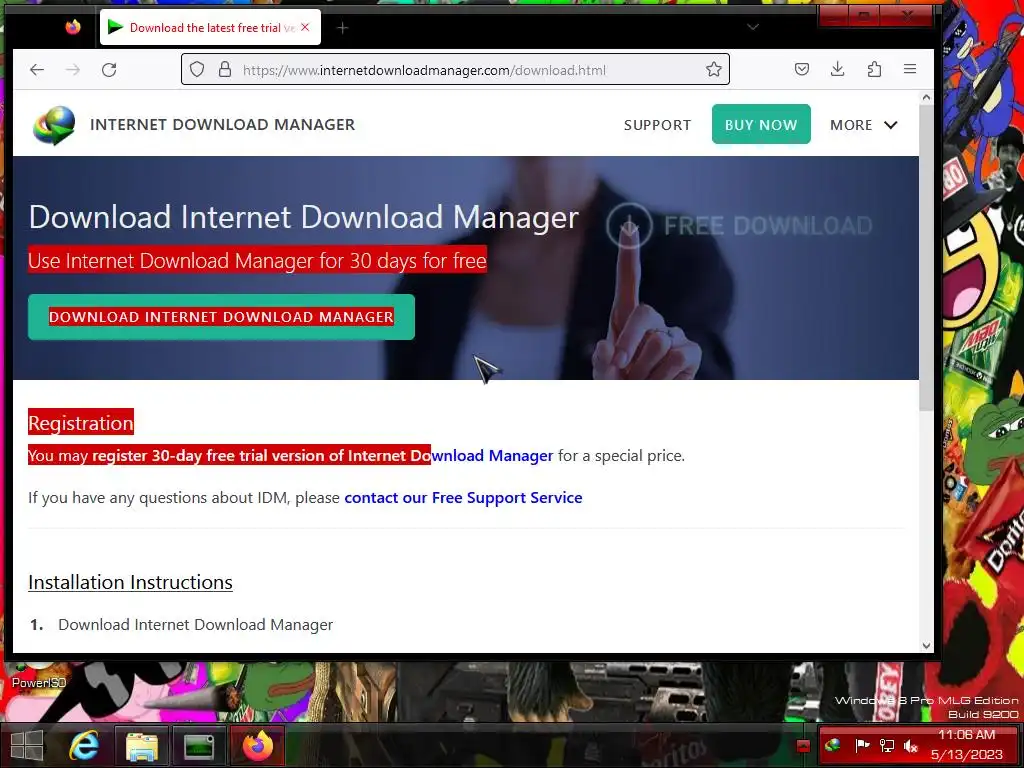Click the muted speaker volume tray icon
Screen dimensions: 1024x768
[x=911, y=745]
